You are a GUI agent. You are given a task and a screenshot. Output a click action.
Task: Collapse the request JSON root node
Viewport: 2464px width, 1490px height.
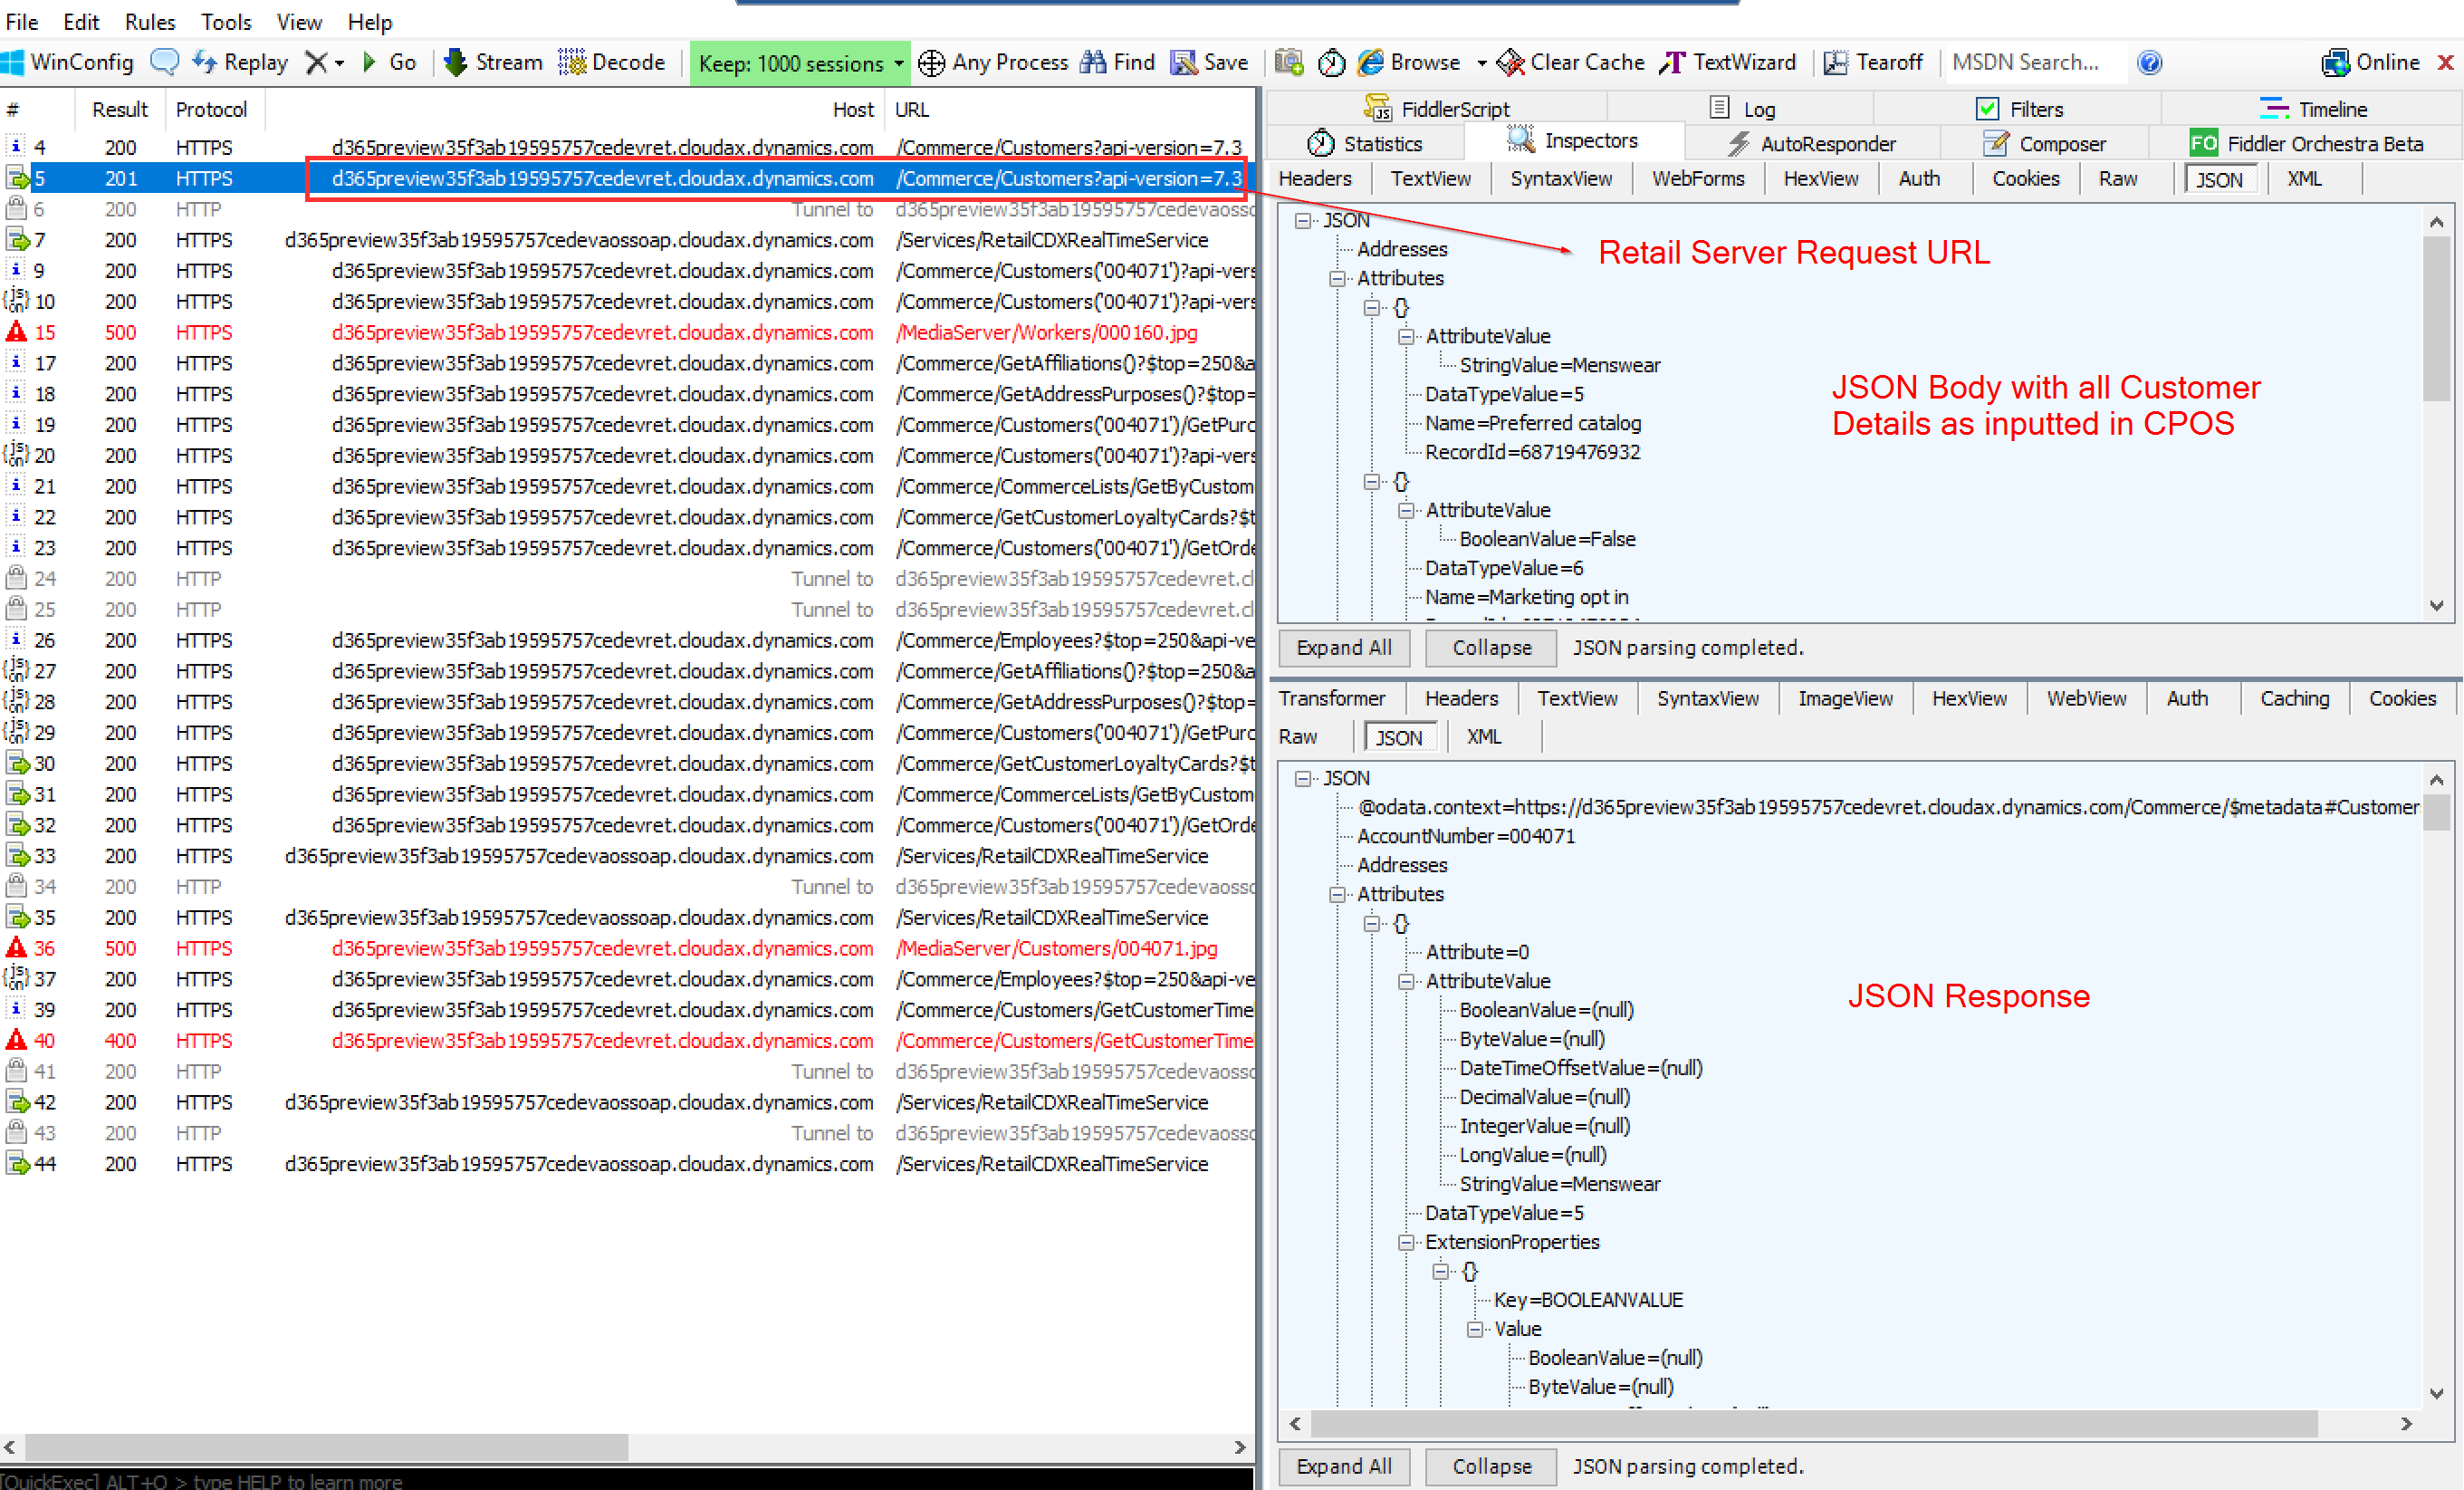point(1303,220)
